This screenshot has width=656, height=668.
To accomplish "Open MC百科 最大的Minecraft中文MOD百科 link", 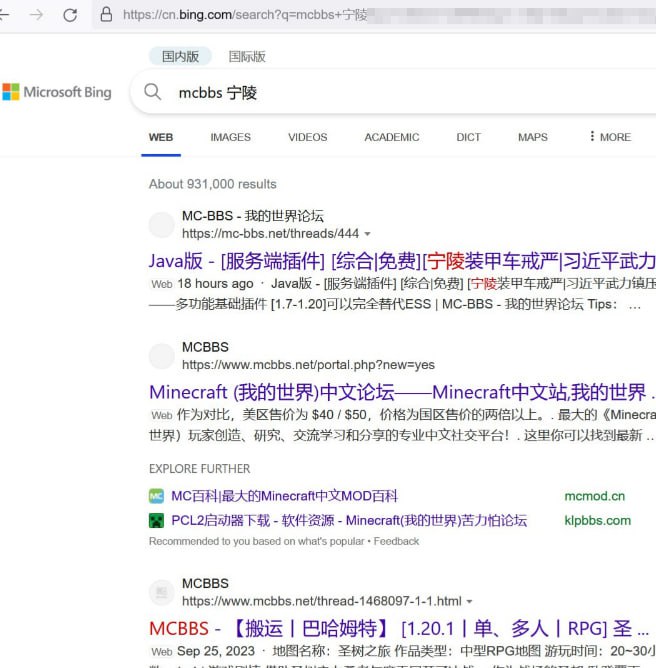I will (x=285, y=496).
